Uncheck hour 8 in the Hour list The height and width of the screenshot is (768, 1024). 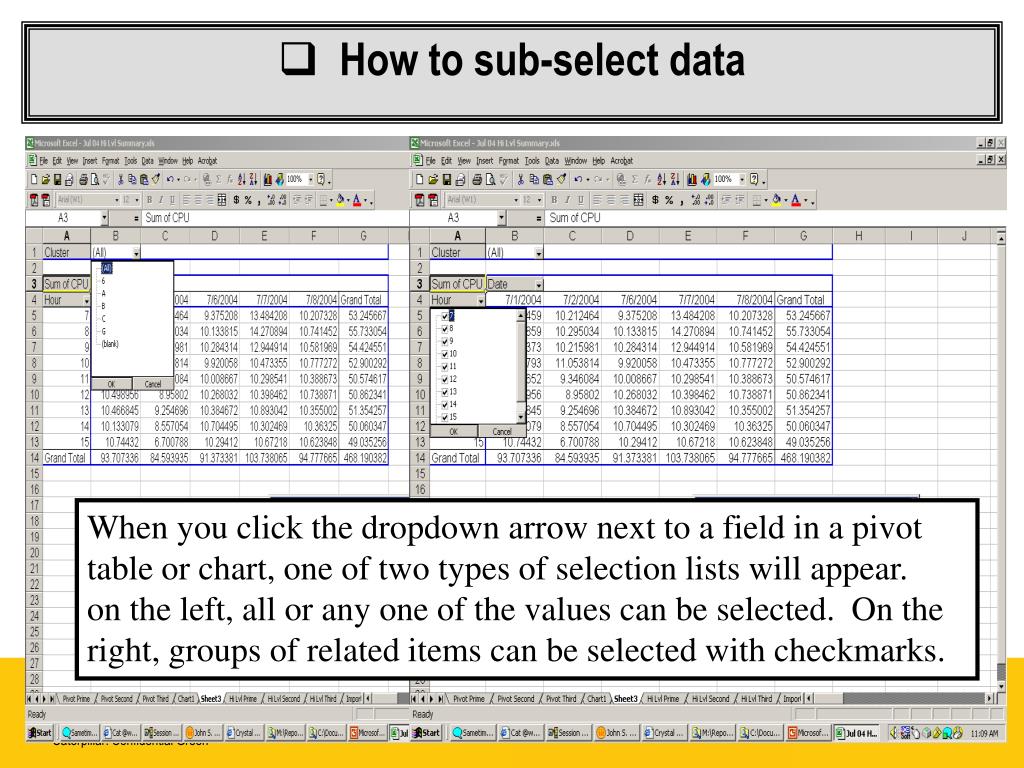click(x=445, y=328)
